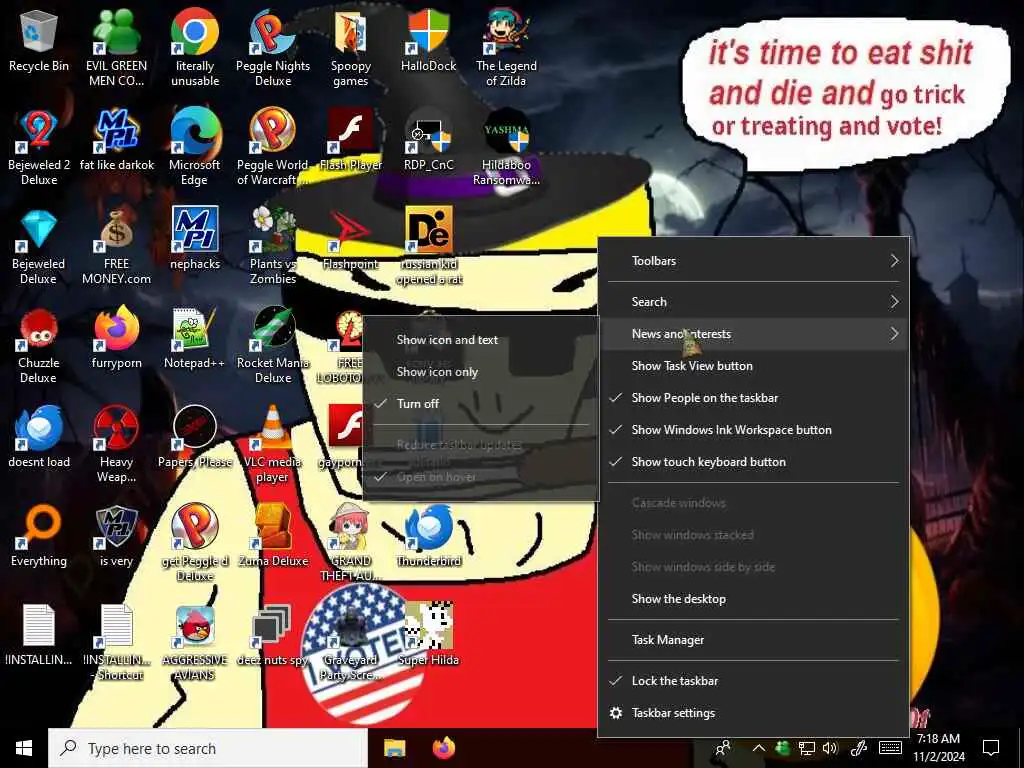The width and height of the screenshot is (1024, 768).
Task: Choose Show icon and text option
Action: 481,340
